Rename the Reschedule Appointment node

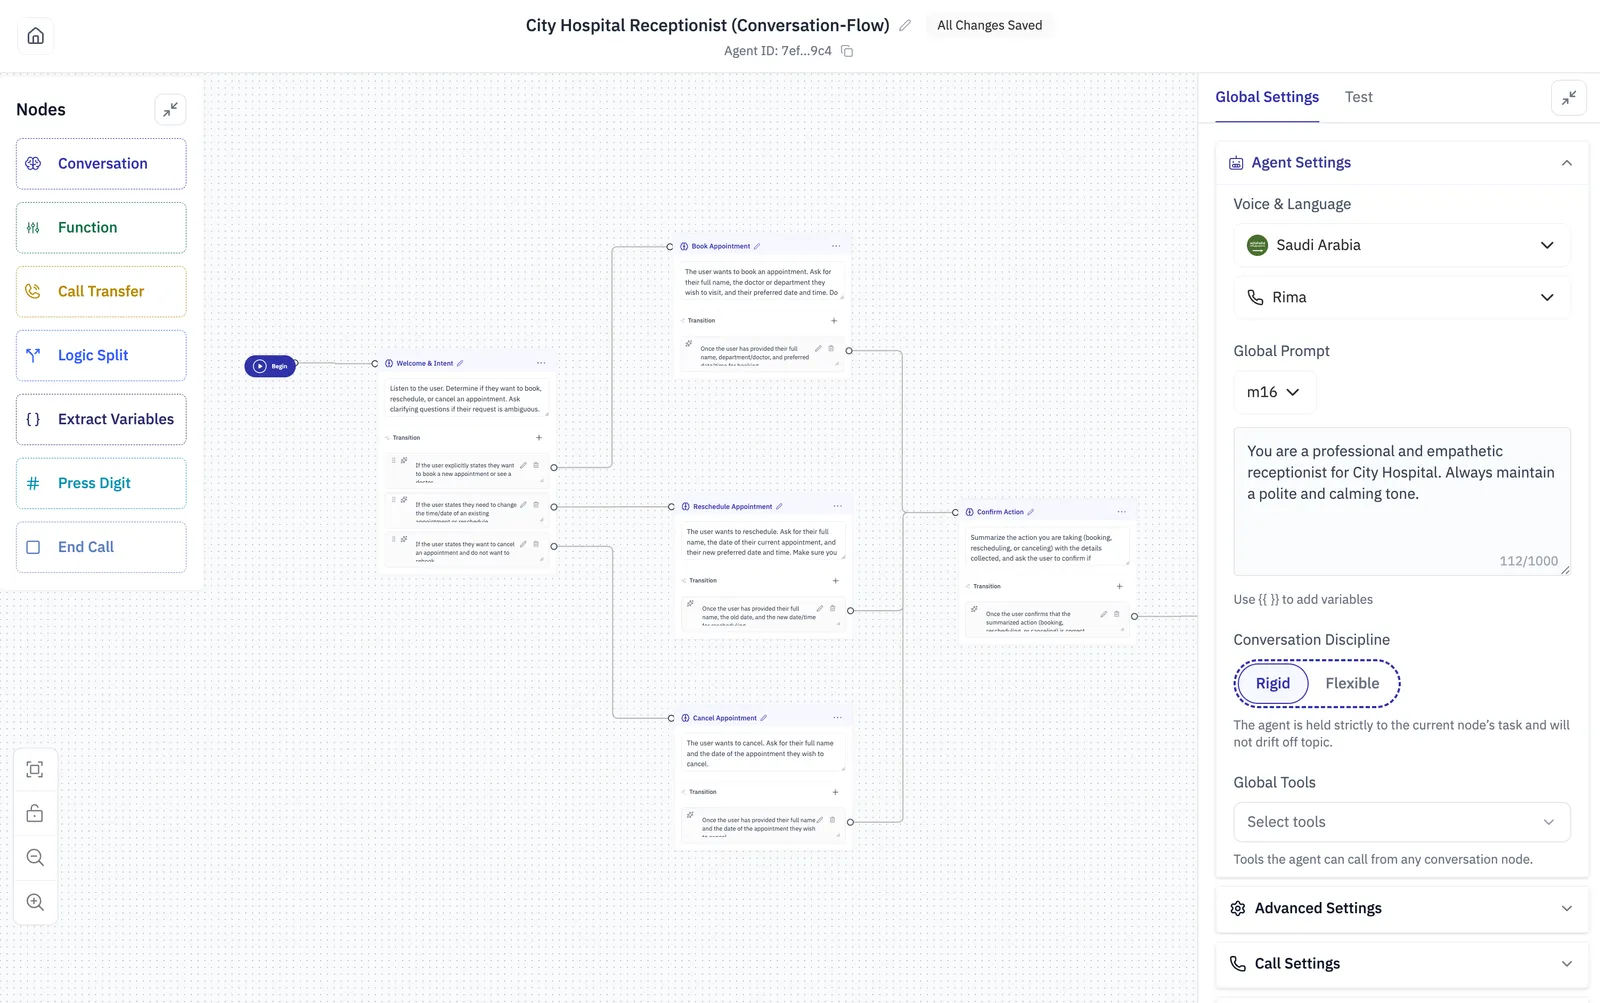pyautogui.click(x=779, y=507)
